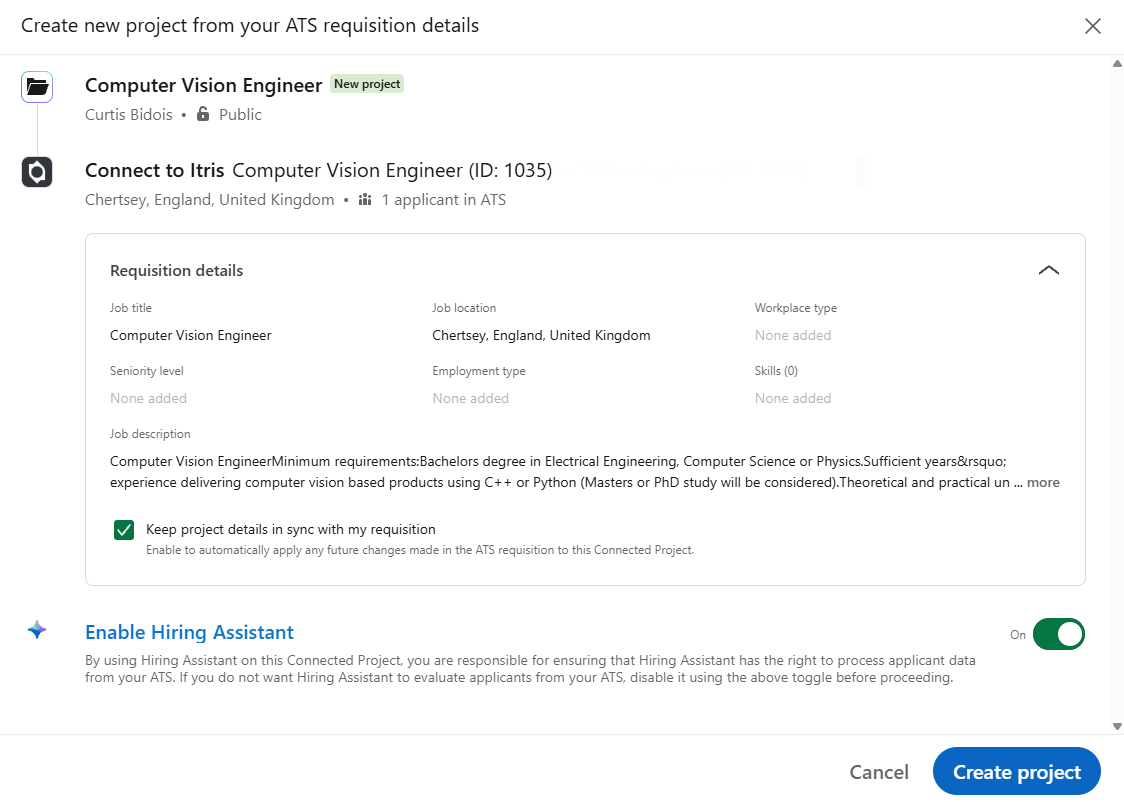Expand job description with more link
This screenshot has height=802, width=1124.
1043,482
